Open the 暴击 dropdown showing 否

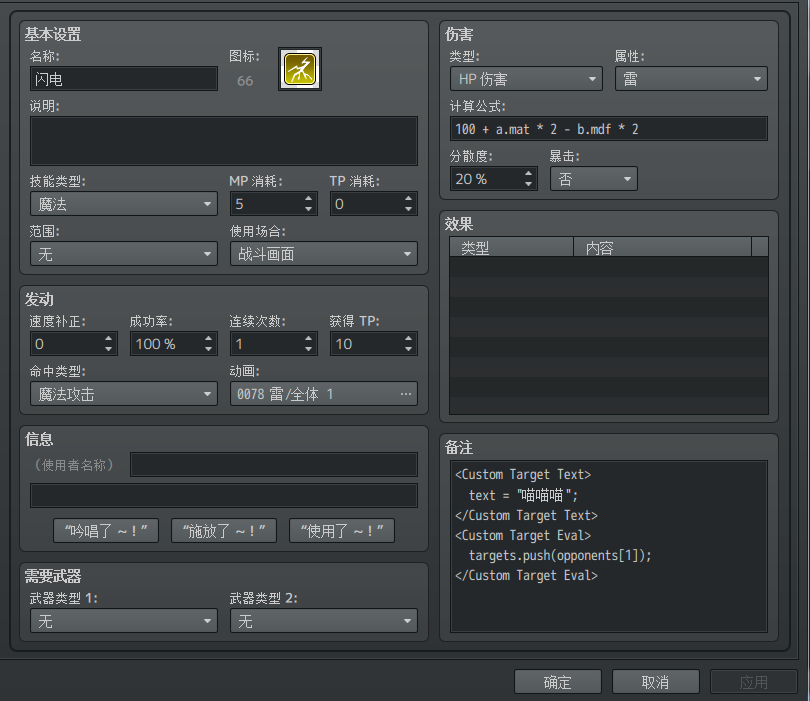tap(594, 179)
